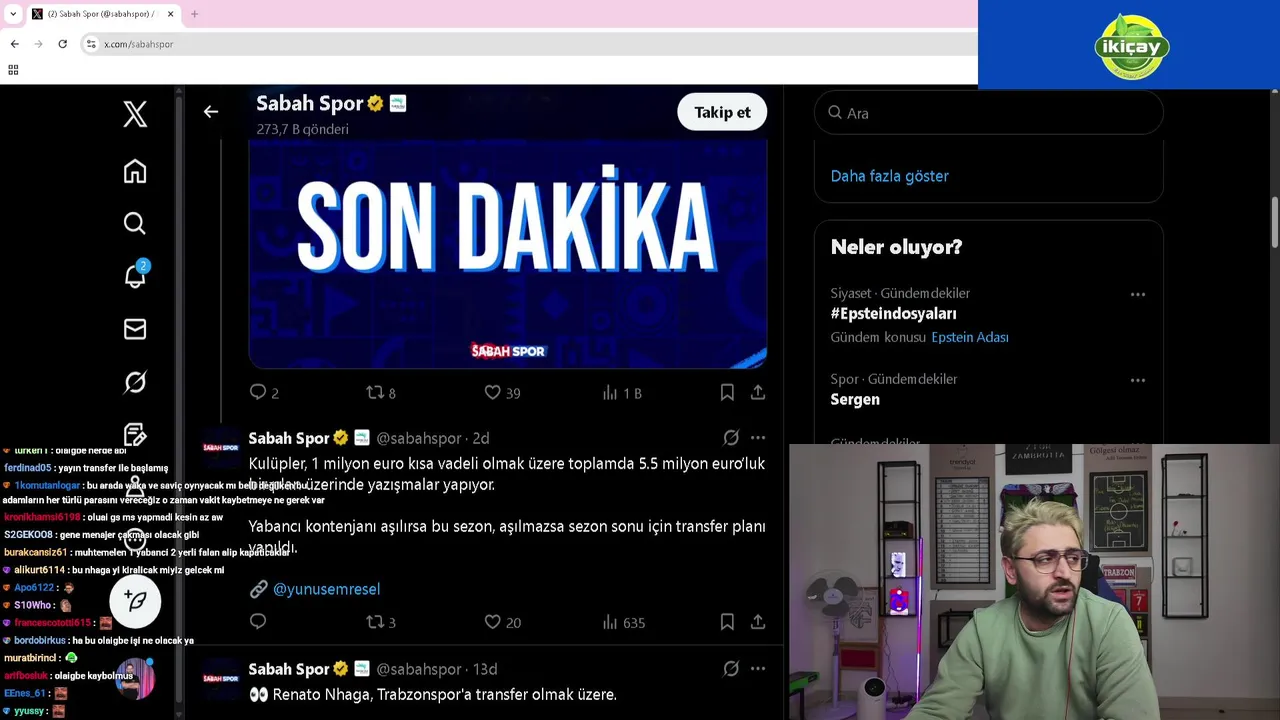Open Grok explain on Kulüpler post
The width and height of the screenshot is (1280, 720).
pyautogui.click(x=731, y=438)
